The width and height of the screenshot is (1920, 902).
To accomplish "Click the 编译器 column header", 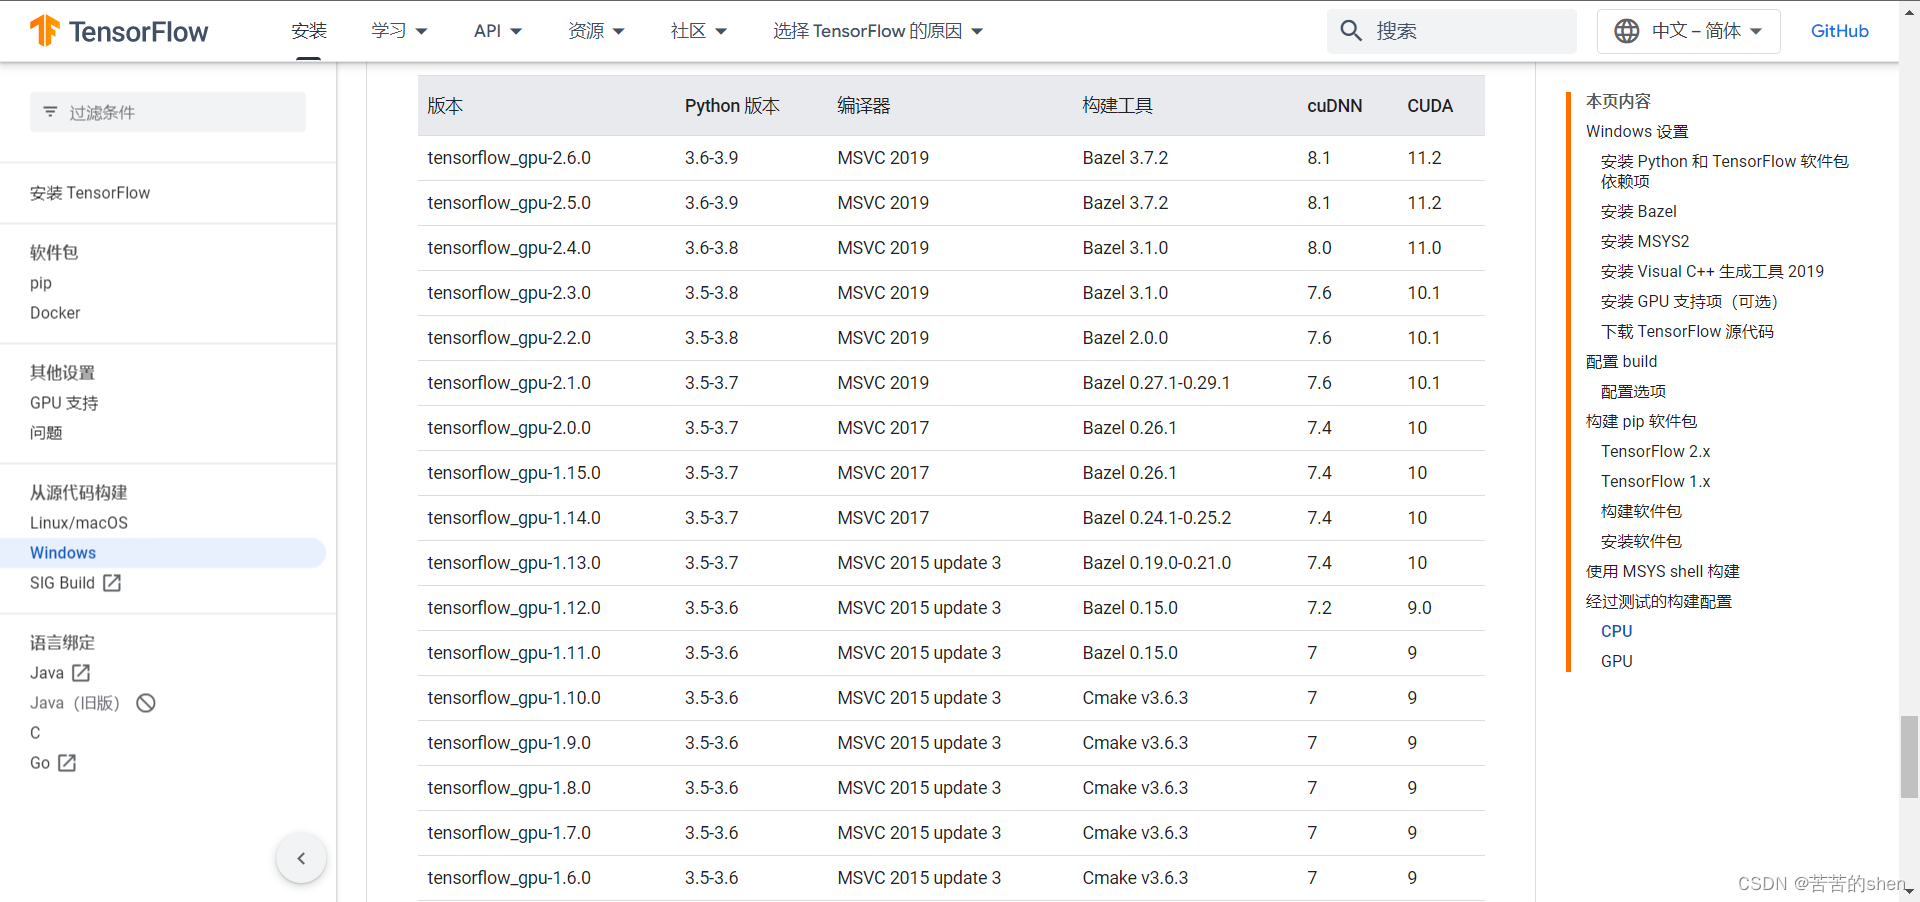I will pos(863,106).
